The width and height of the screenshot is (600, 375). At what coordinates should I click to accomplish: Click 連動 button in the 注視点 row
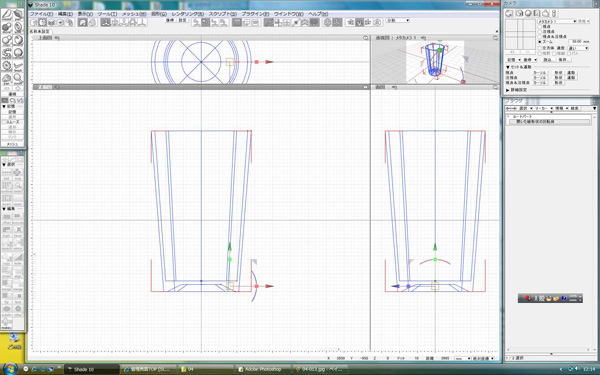571,78
